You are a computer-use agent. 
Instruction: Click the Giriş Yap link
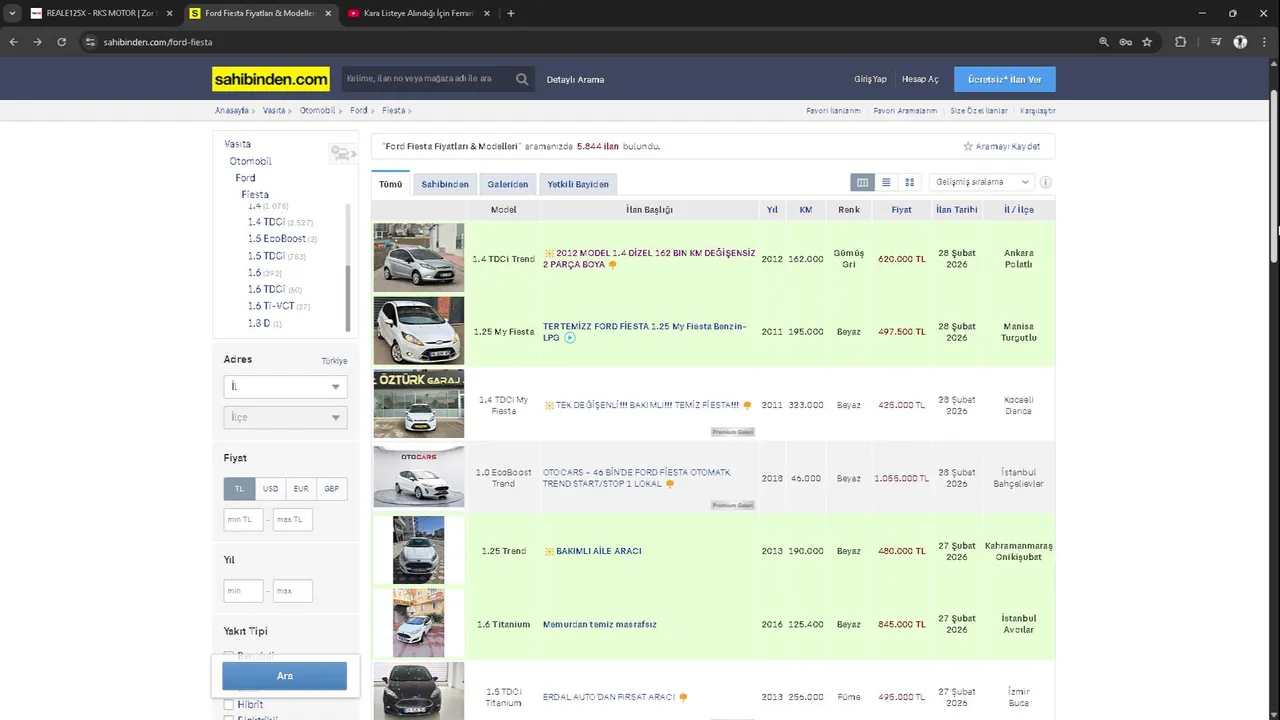[x=870, y=79]
